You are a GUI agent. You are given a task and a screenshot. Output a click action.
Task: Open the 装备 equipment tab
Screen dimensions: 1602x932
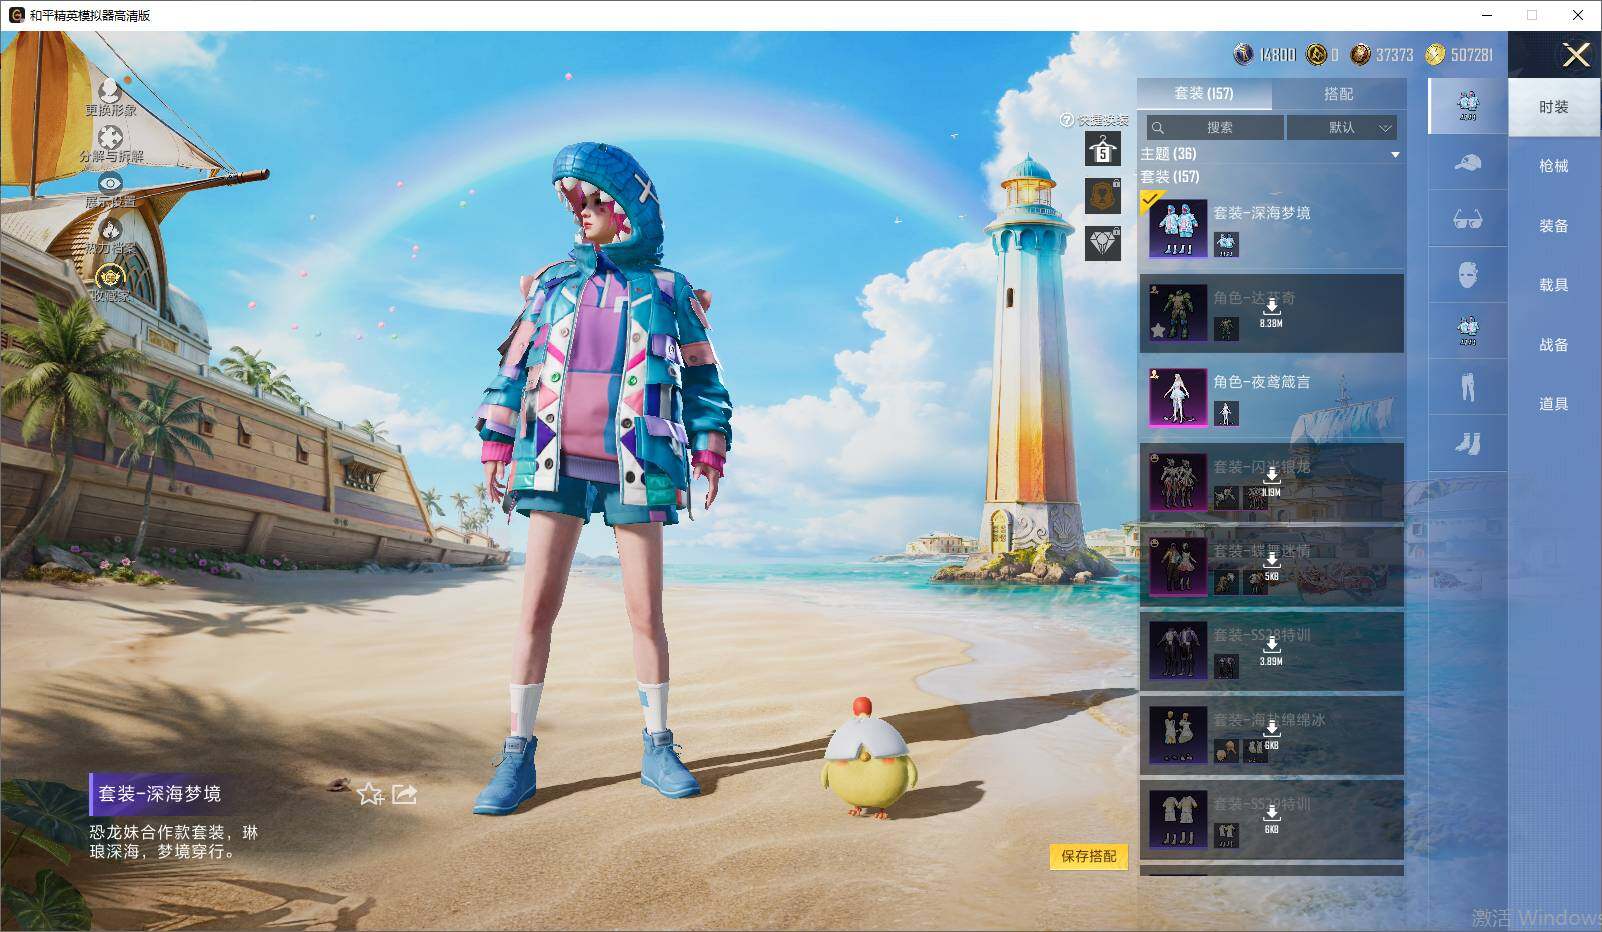pos(1554,226)
